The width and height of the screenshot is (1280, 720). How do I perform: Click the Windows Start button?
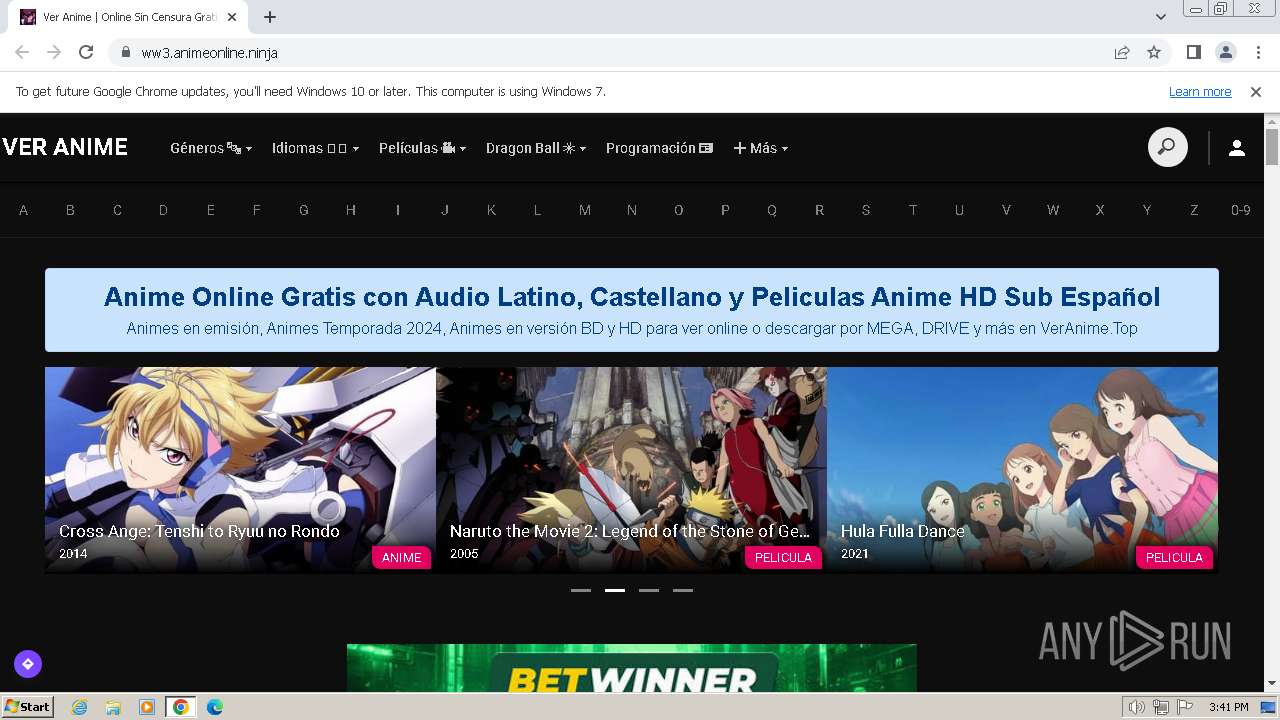[27, 707]
